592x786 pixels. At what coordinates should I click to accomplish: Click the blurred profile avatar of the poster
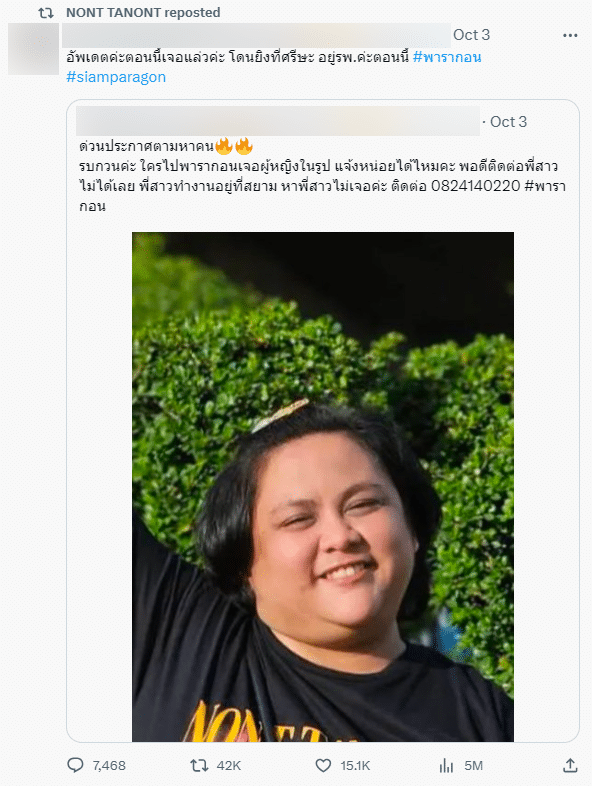tap(34, 49)
